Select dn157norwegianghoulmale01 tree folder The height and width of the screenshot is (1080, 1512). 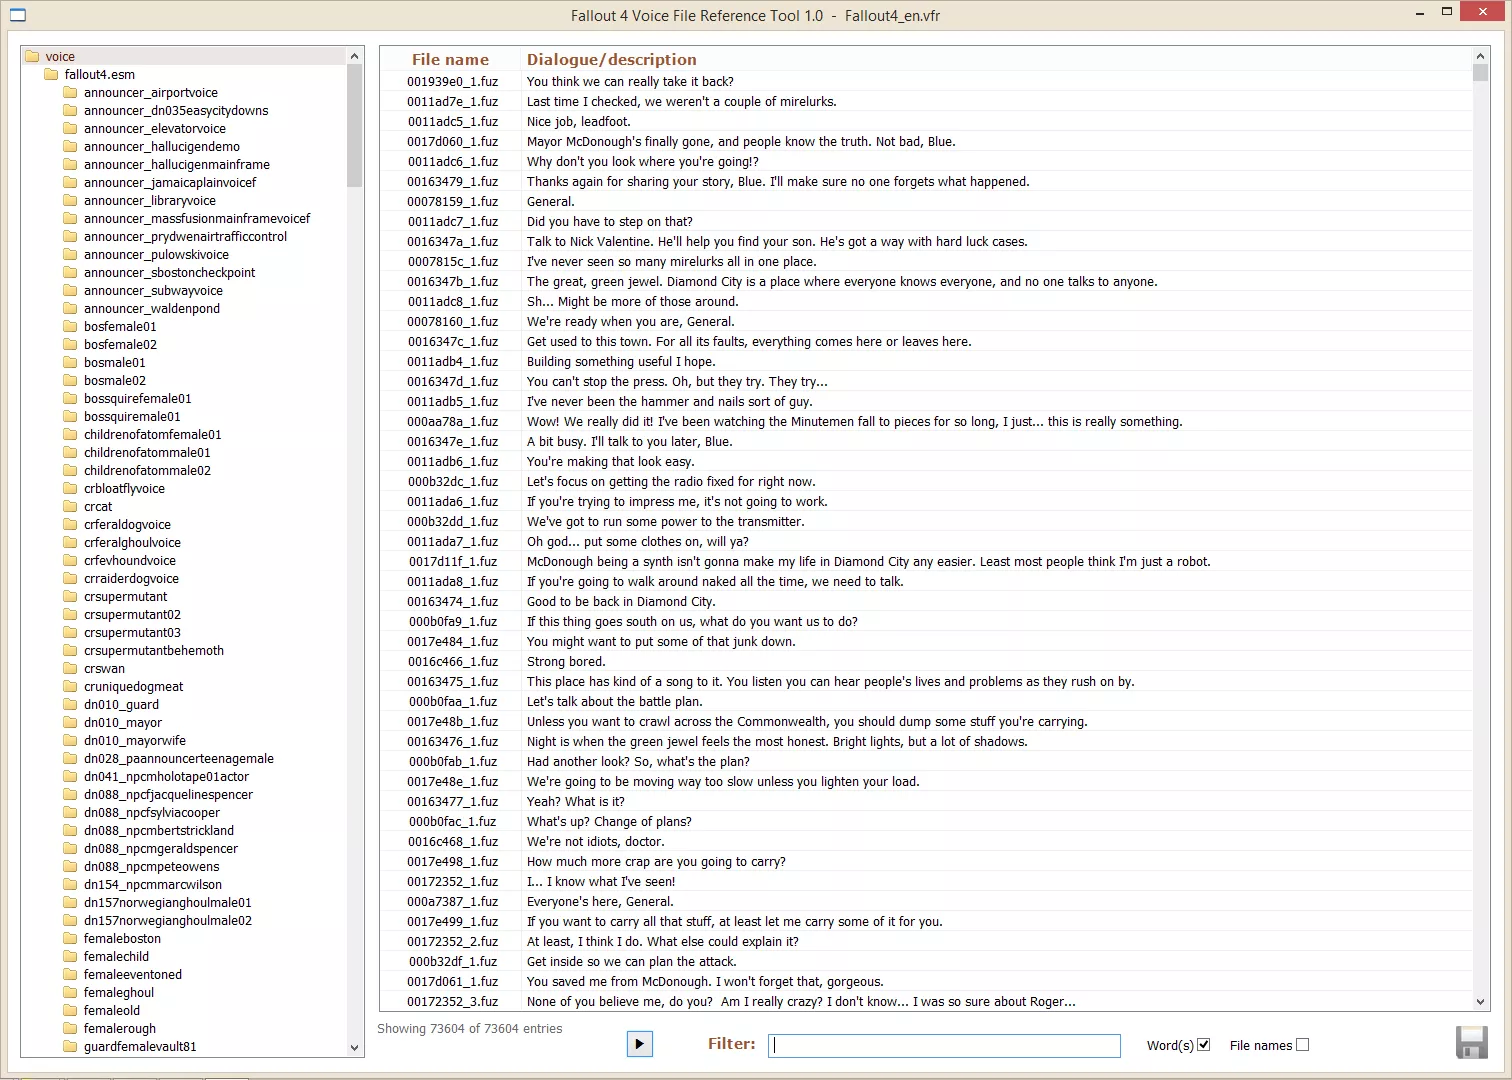(168, 902)
